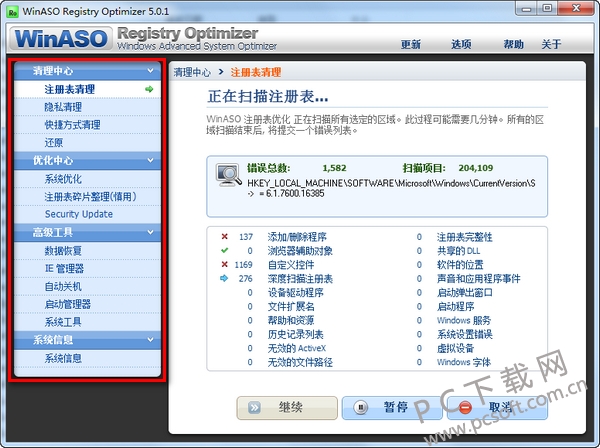Click the 1169 count beside 自定义控件
Image resolution: width=600 pixels, height=448 pixels.
[243, 265]
